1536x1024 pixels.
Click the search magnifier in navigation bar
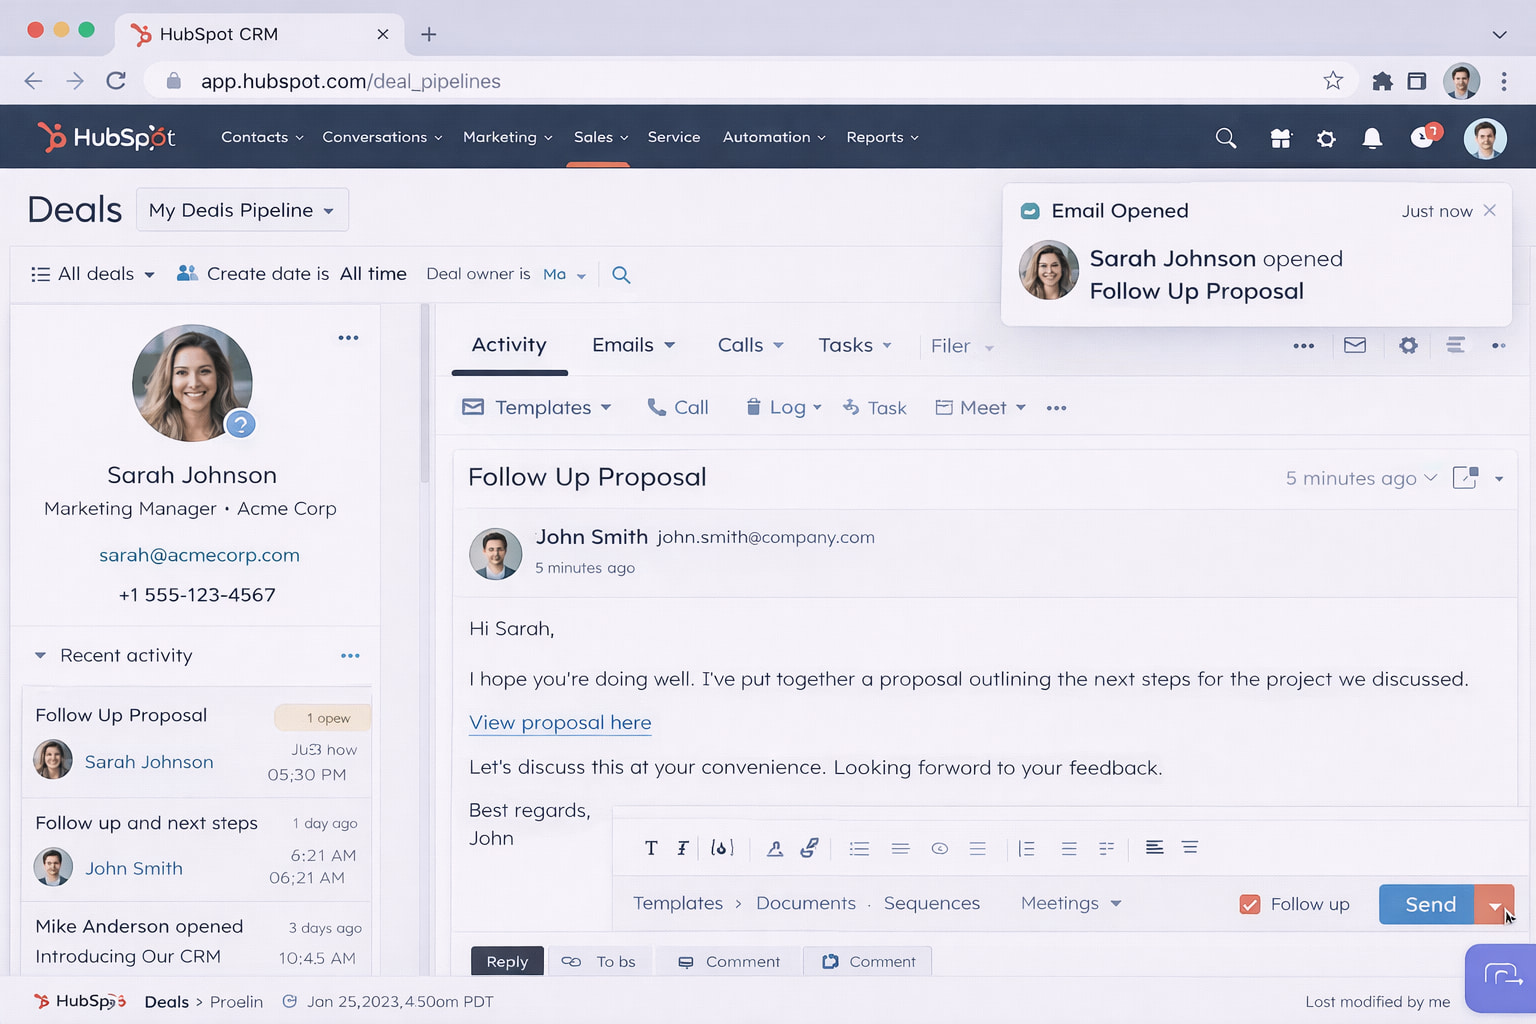coord(1226,138)
